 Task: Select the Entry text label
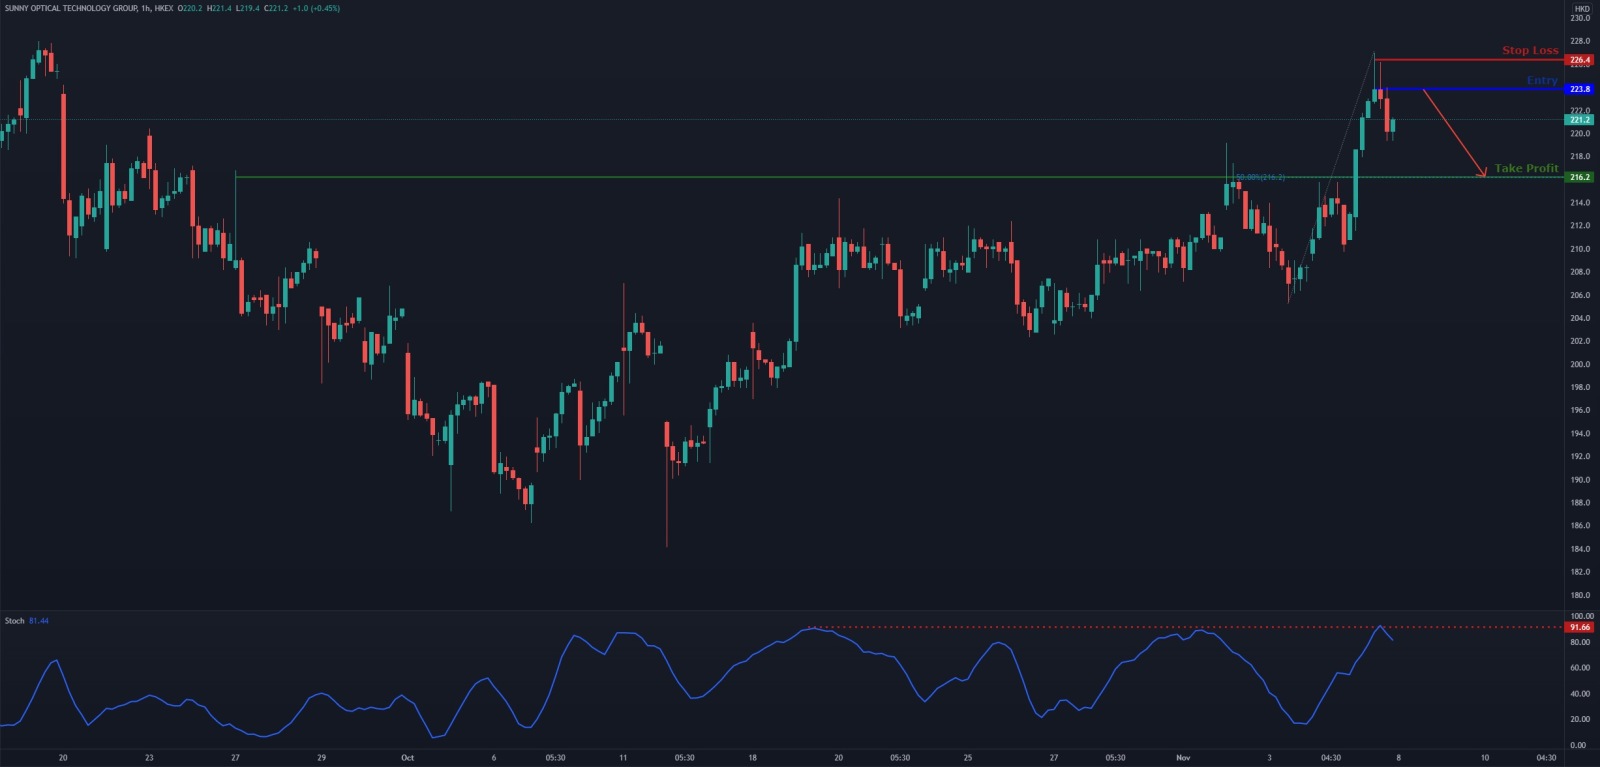point(1542,80)
